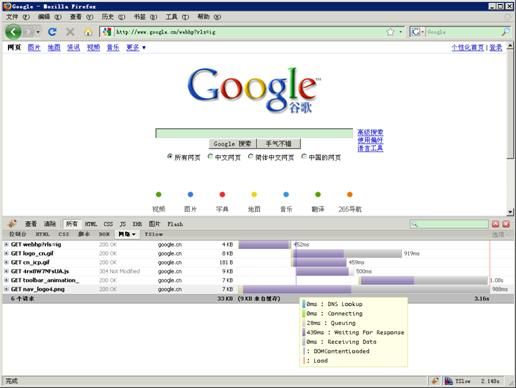The width and height of the screenshot is (516, 388).
Task: Select the 中国的网页 radio button
Action: pos(304,156)
